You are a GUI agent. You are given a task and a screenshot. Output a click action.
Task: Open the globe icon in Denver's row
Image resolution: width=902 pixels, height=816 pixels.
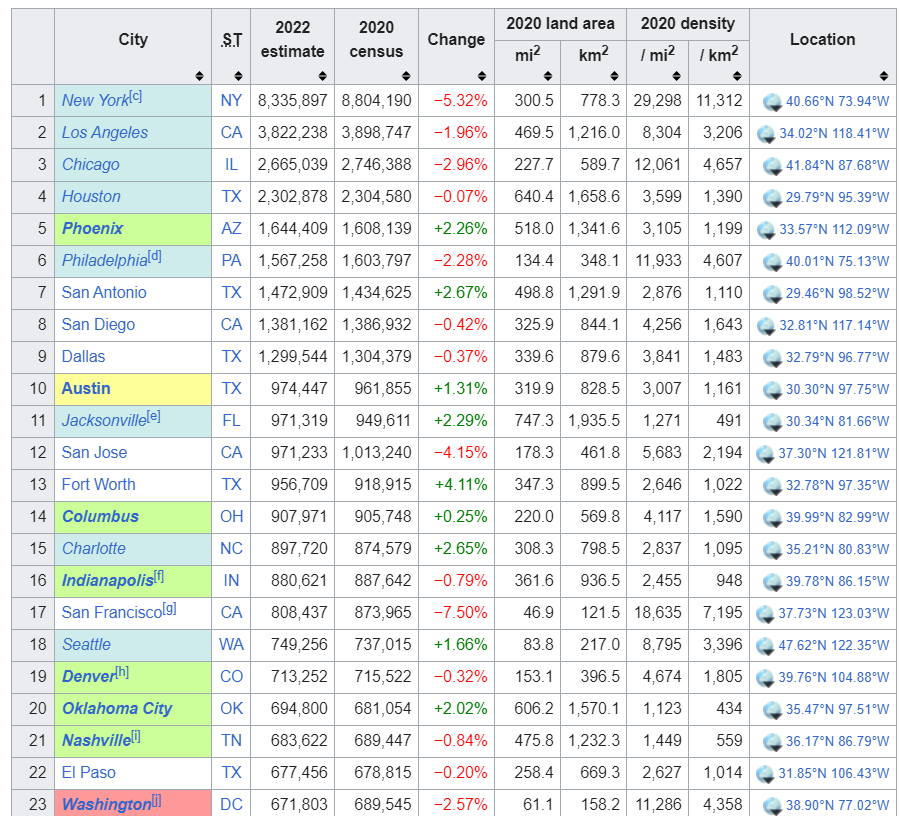point(765,678)
